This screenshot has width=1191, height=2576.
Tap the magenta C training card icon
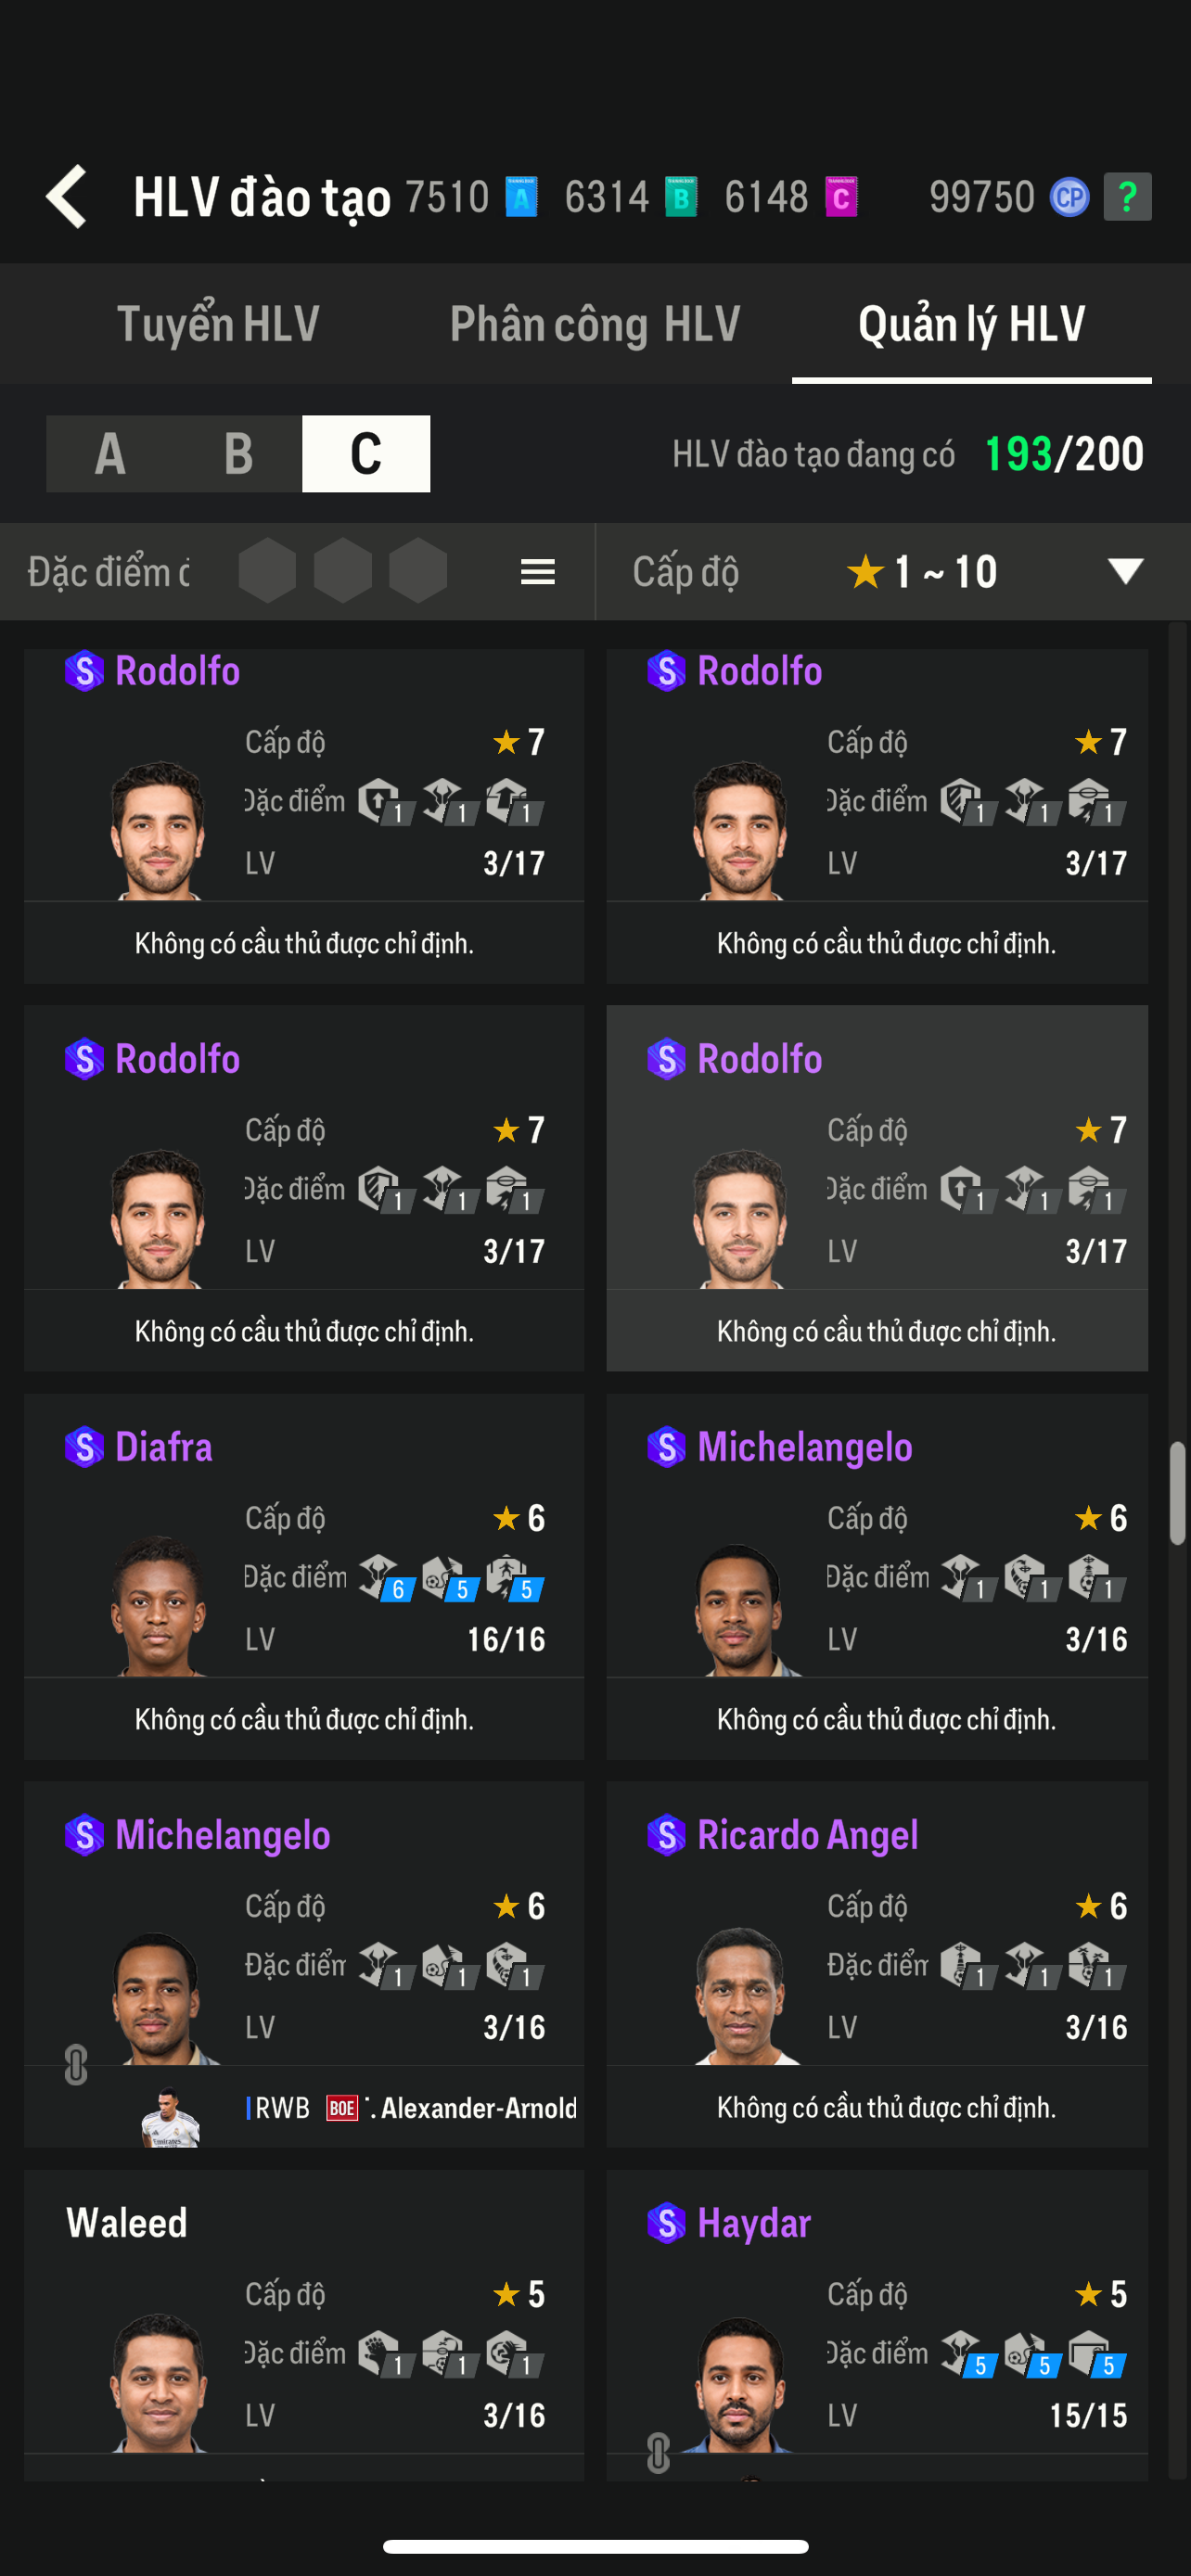(841, 196)
